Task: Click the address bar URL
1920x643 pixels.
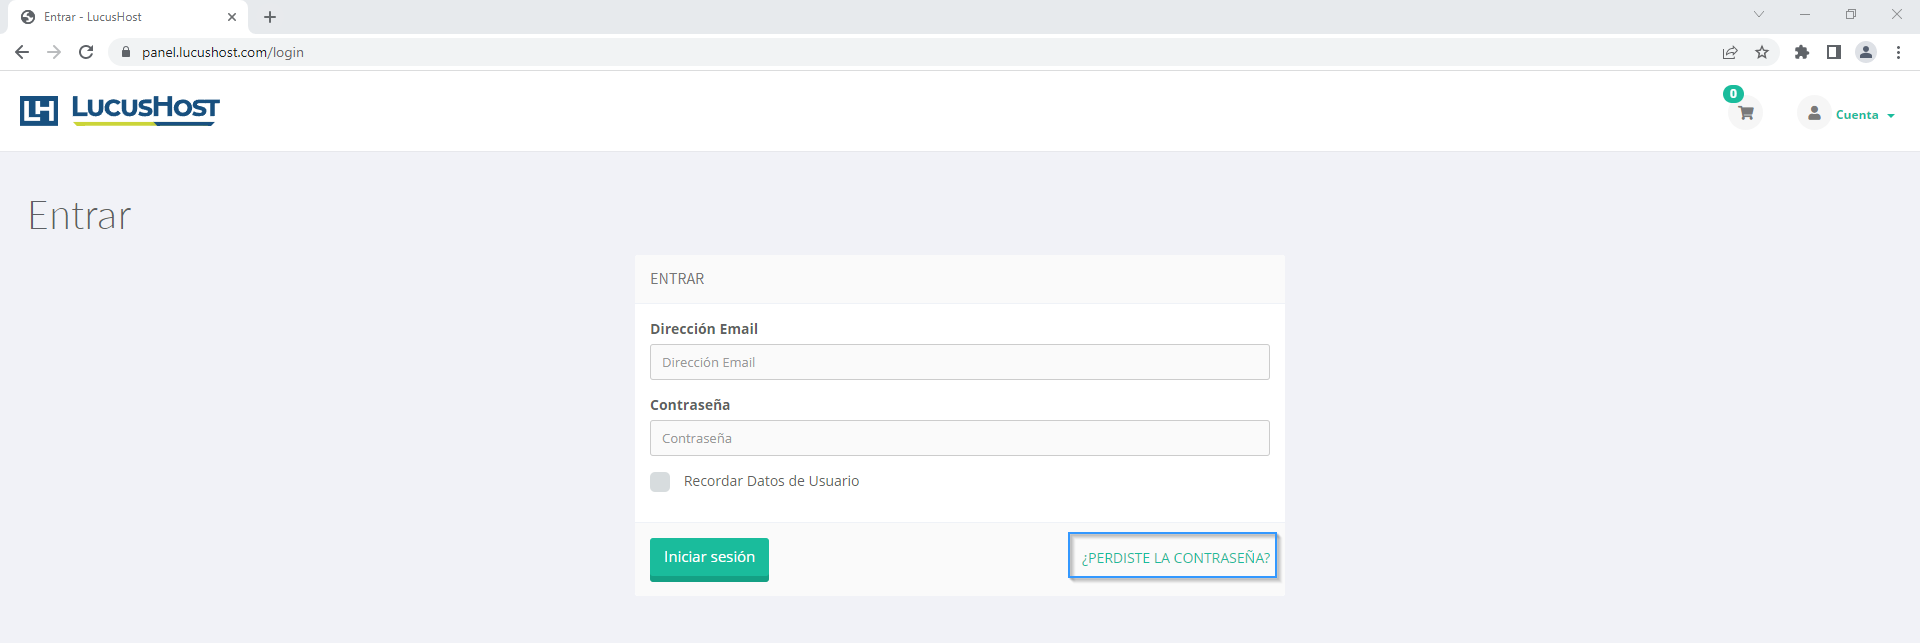Action: pos(223,52)
